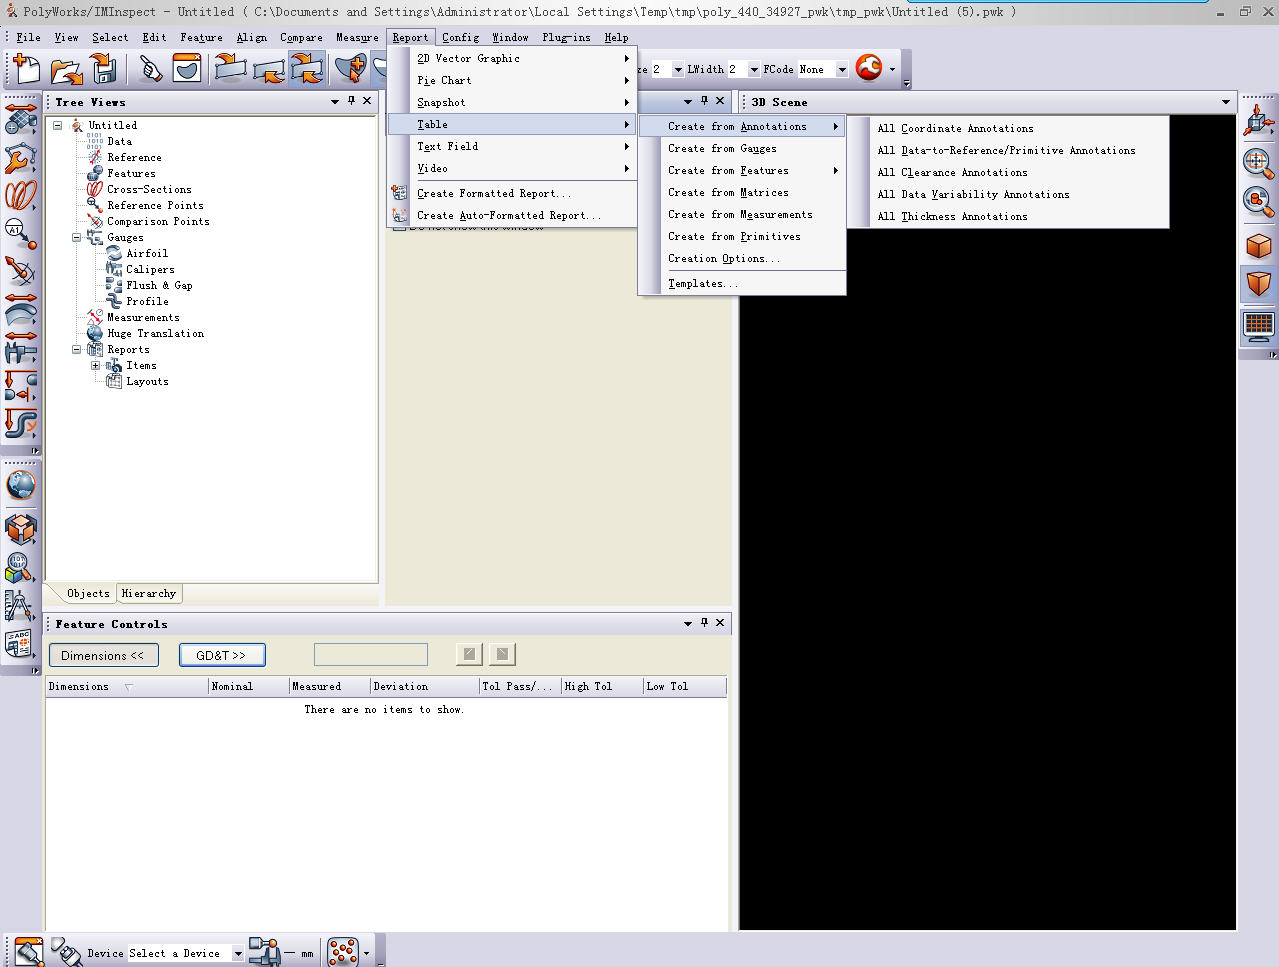Pin the Tree Views panel
The height and width of the screenshot is (967, 1279).
pos(351,101)
